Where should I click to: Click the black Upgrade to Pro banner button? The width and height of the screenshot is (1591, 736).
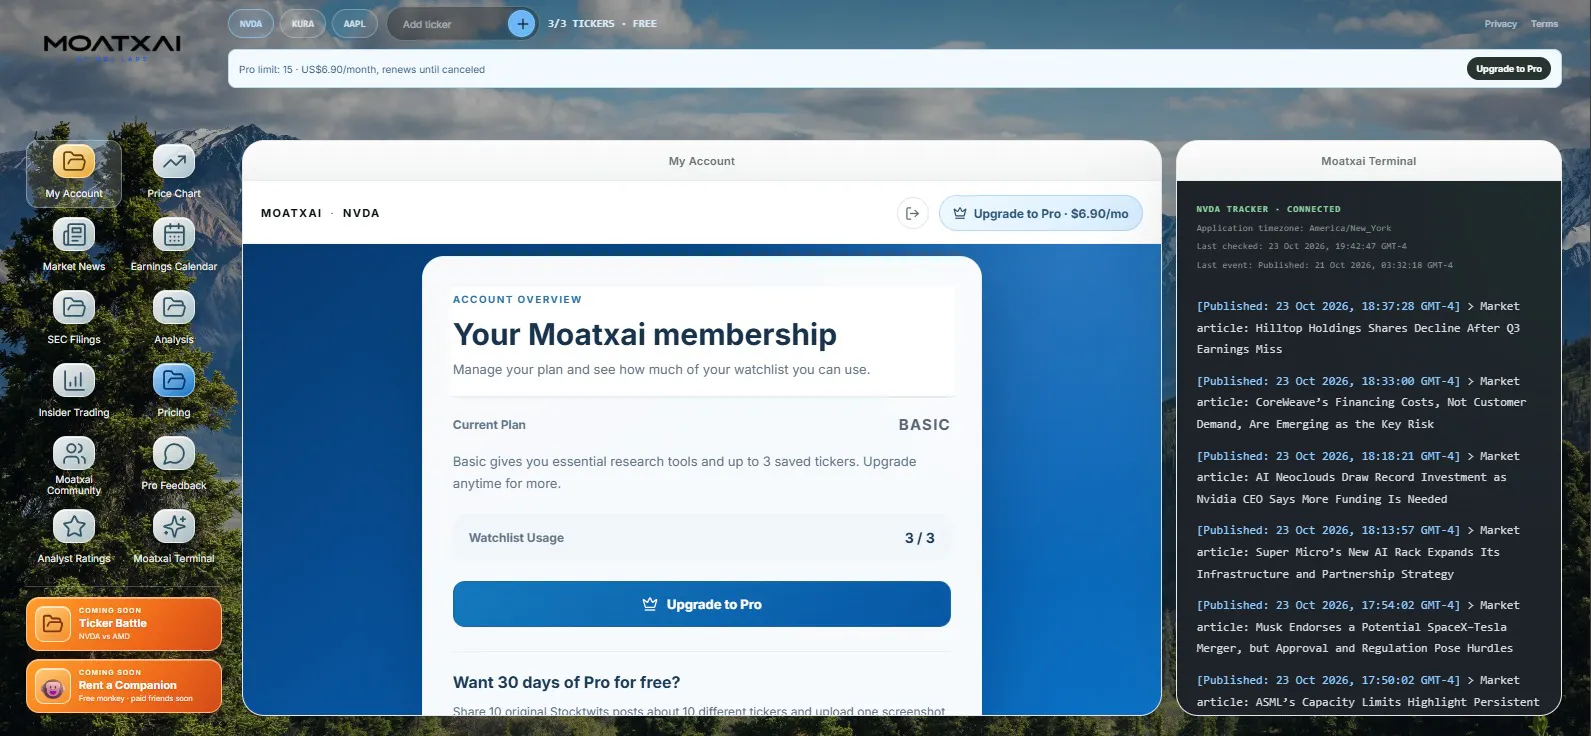1508,69
